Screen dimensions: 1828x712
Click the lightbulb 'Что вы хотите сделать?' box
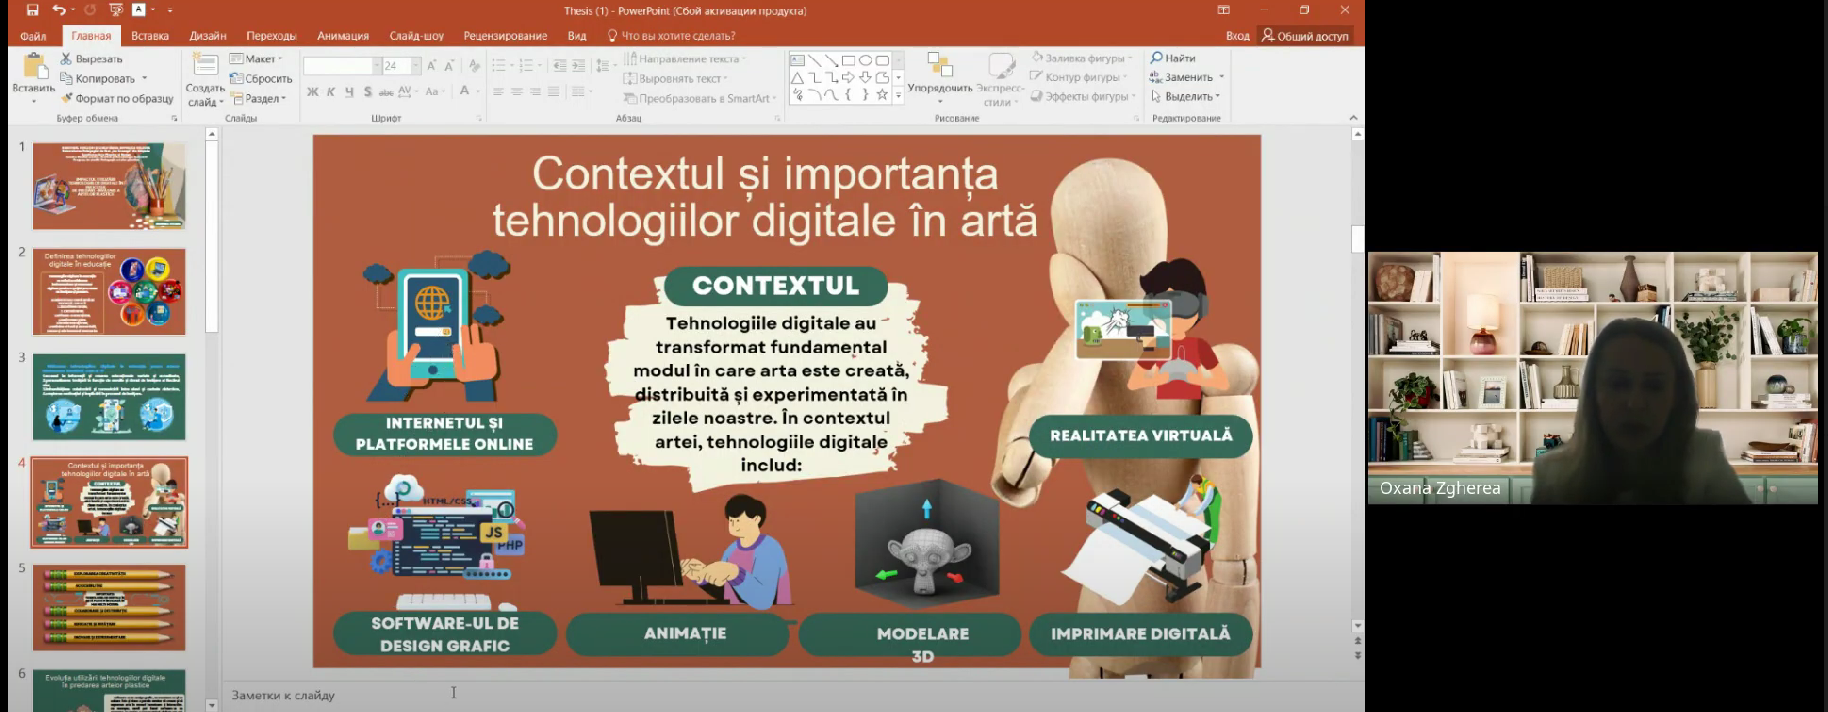[x=671, y=36]
